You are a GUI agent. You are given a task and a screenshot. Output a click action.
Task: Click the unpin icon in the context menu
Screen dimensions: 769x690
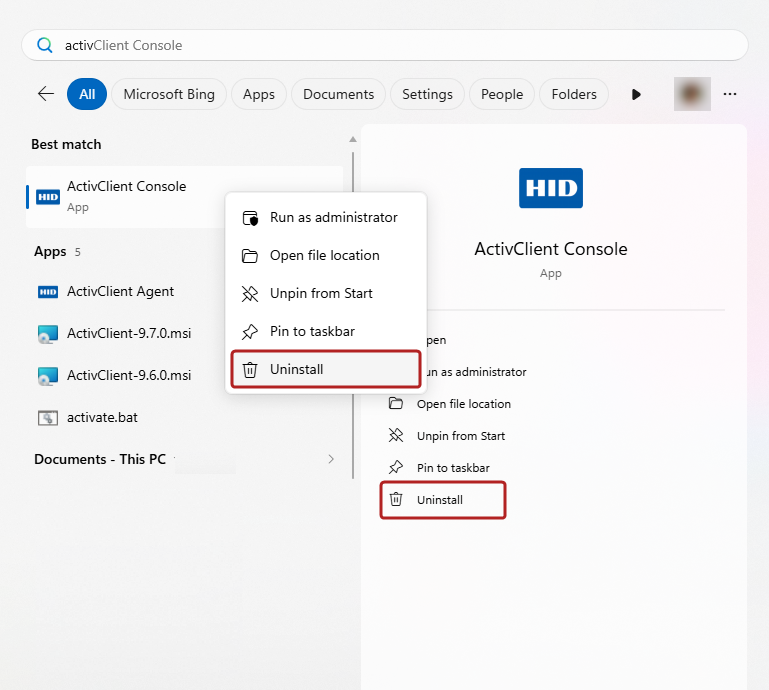[250, 293]
